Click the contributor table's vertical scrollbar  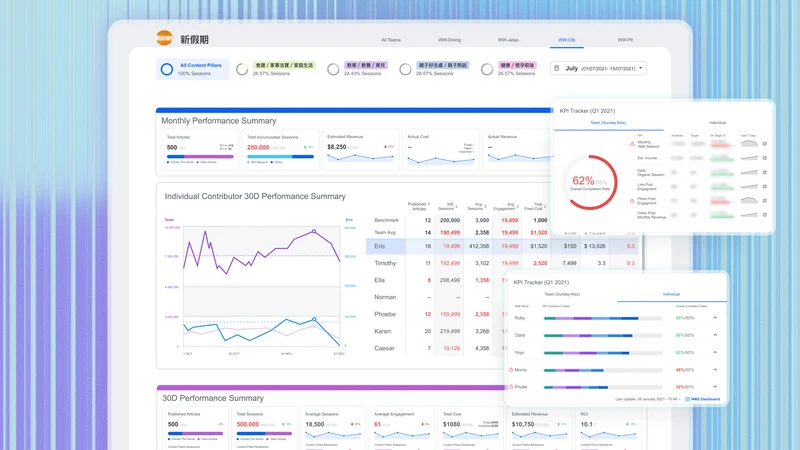tap(643, 253)
